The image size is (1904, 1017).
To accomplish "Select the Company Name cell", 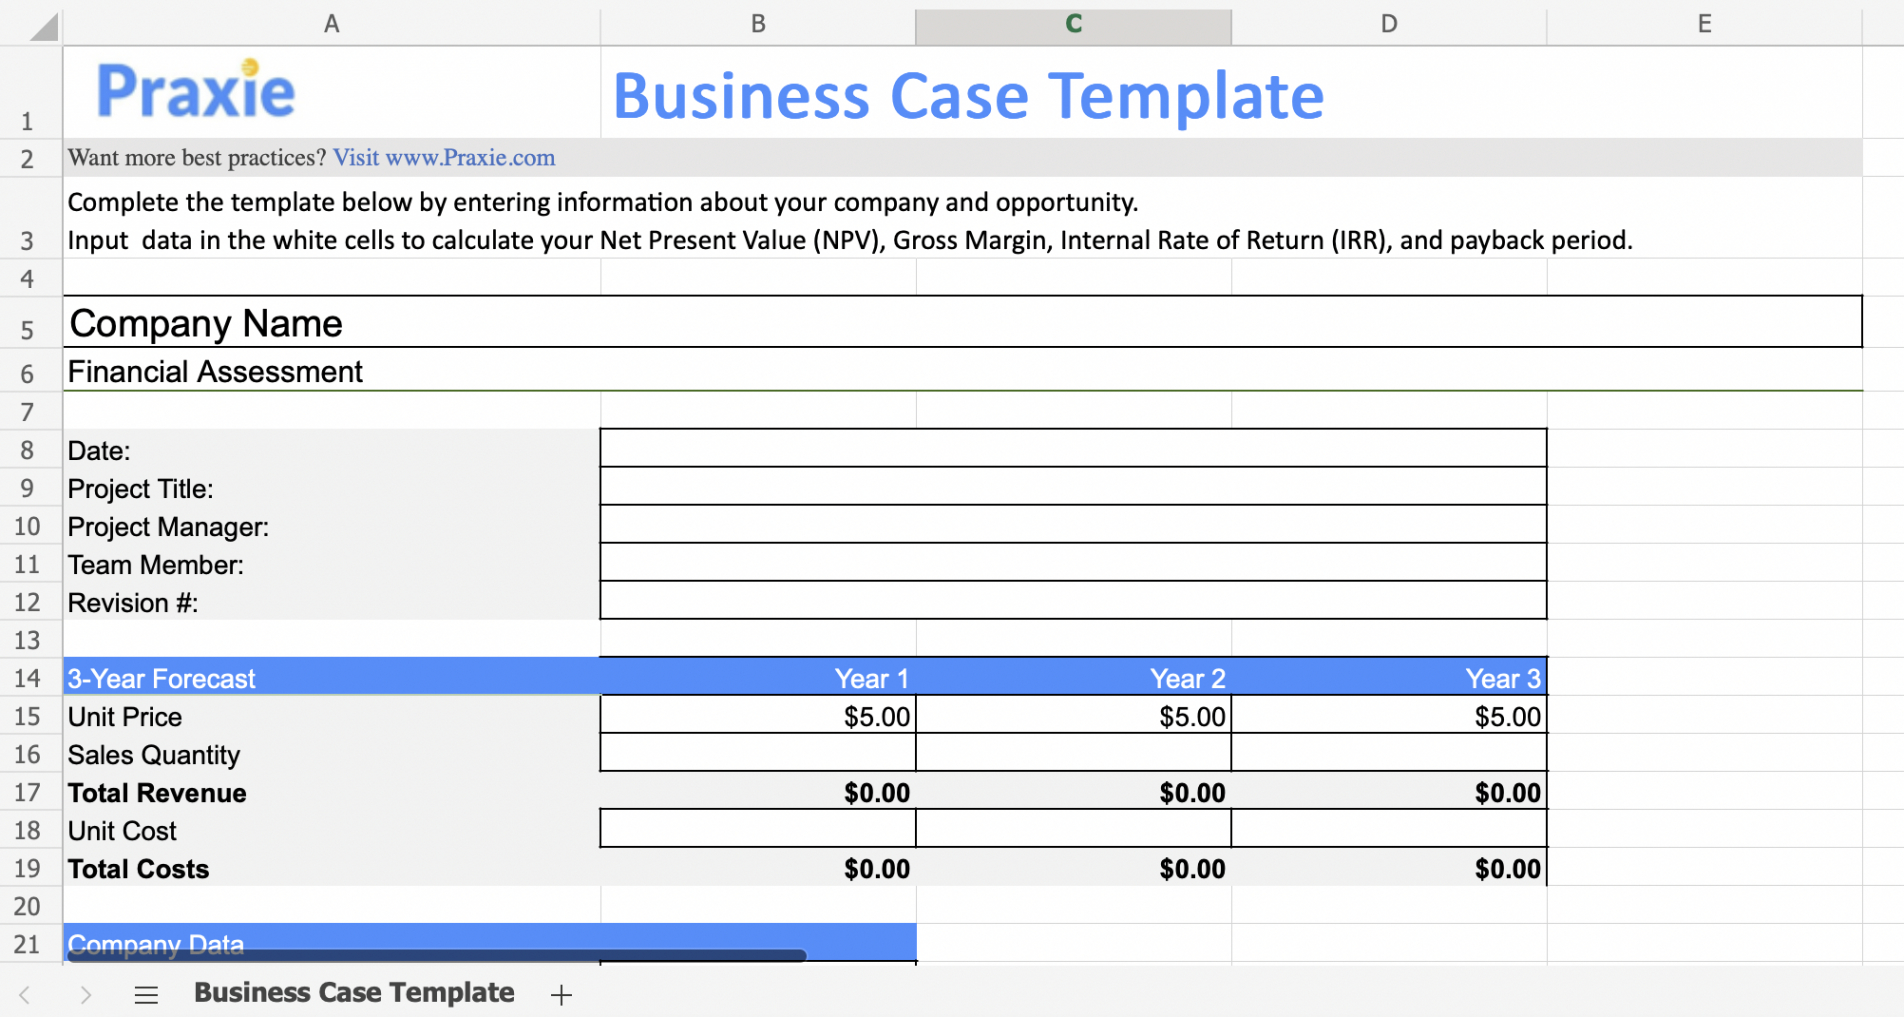I will click(x=962, y=322).
